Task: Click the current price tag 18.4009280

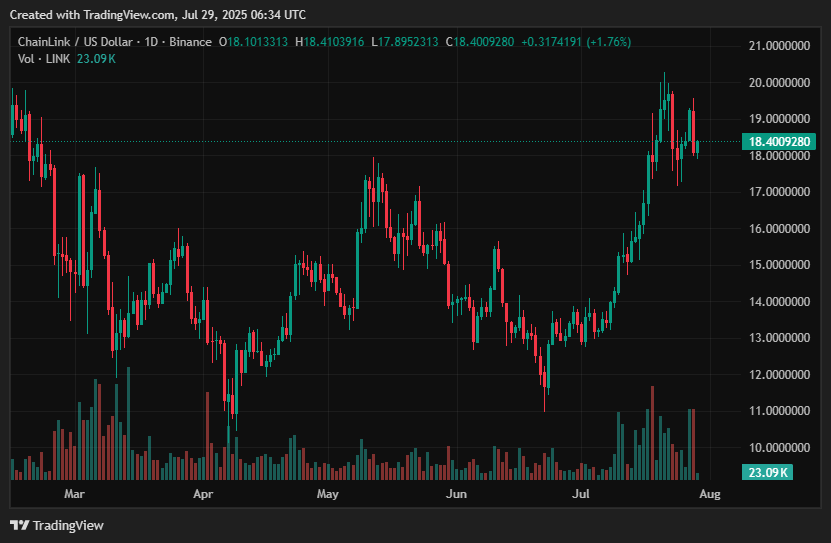Action: click(778, 142)
